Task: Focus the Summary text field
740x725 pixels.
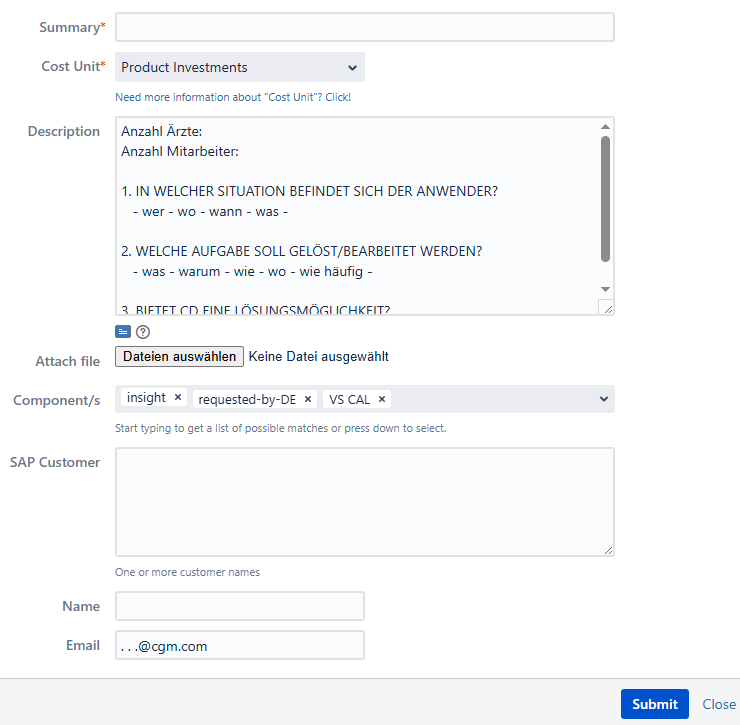Action: coord(365,28)
